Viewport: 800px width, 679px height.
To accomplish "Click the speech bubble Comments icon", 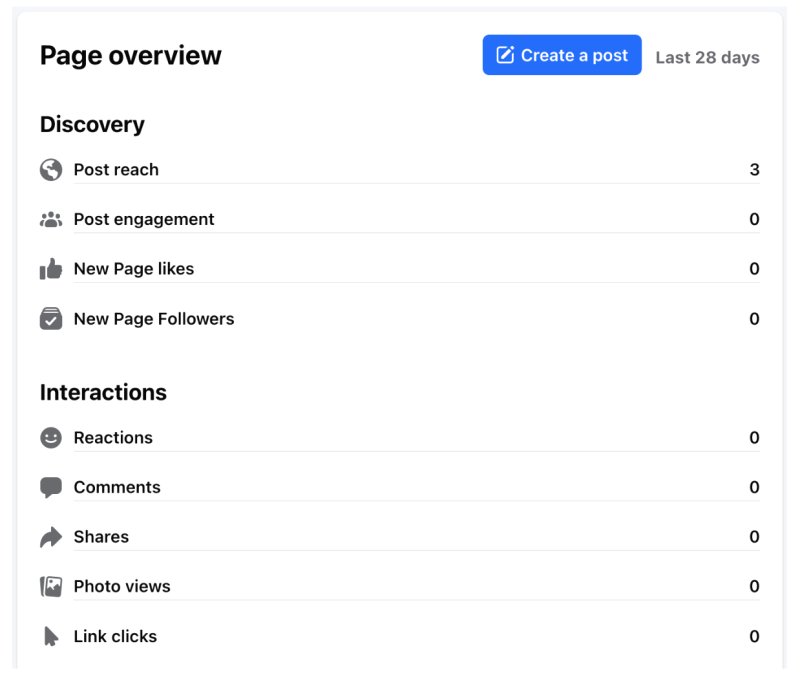I will (x=51, y=488).
